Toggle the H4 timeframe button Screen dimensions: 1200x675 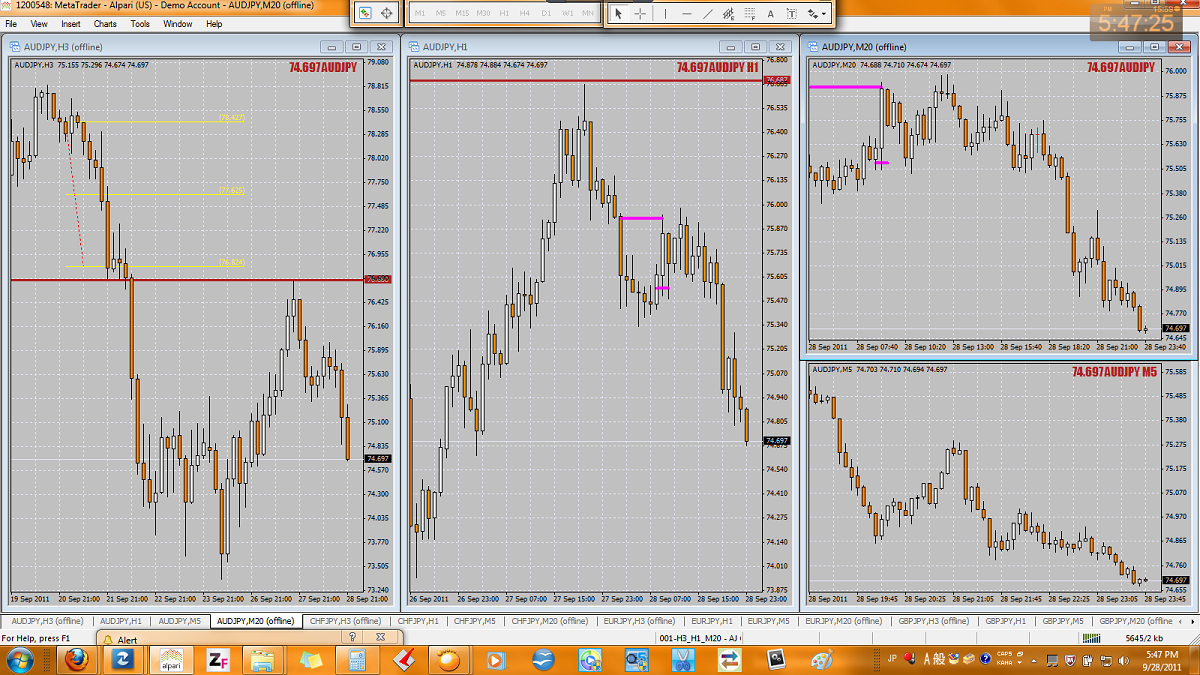[525, 14]
